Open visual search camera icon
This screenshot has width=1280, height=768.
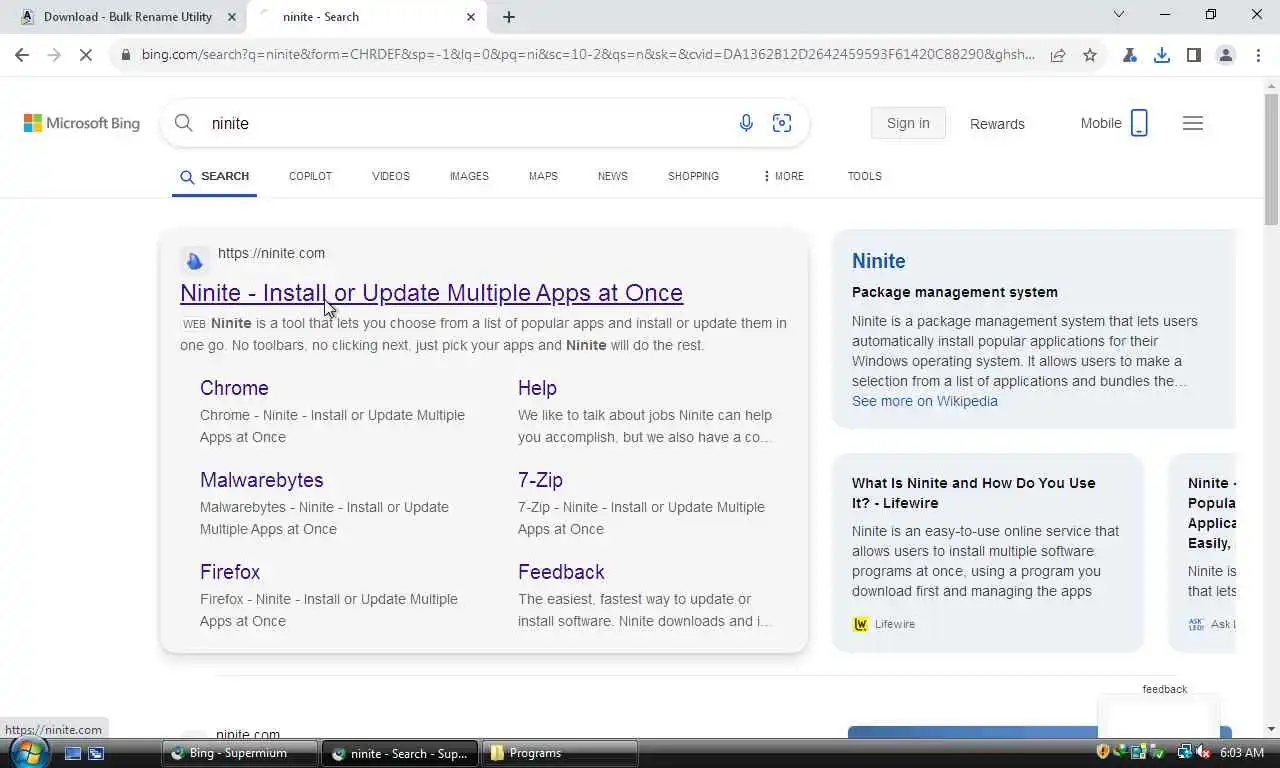782,123
